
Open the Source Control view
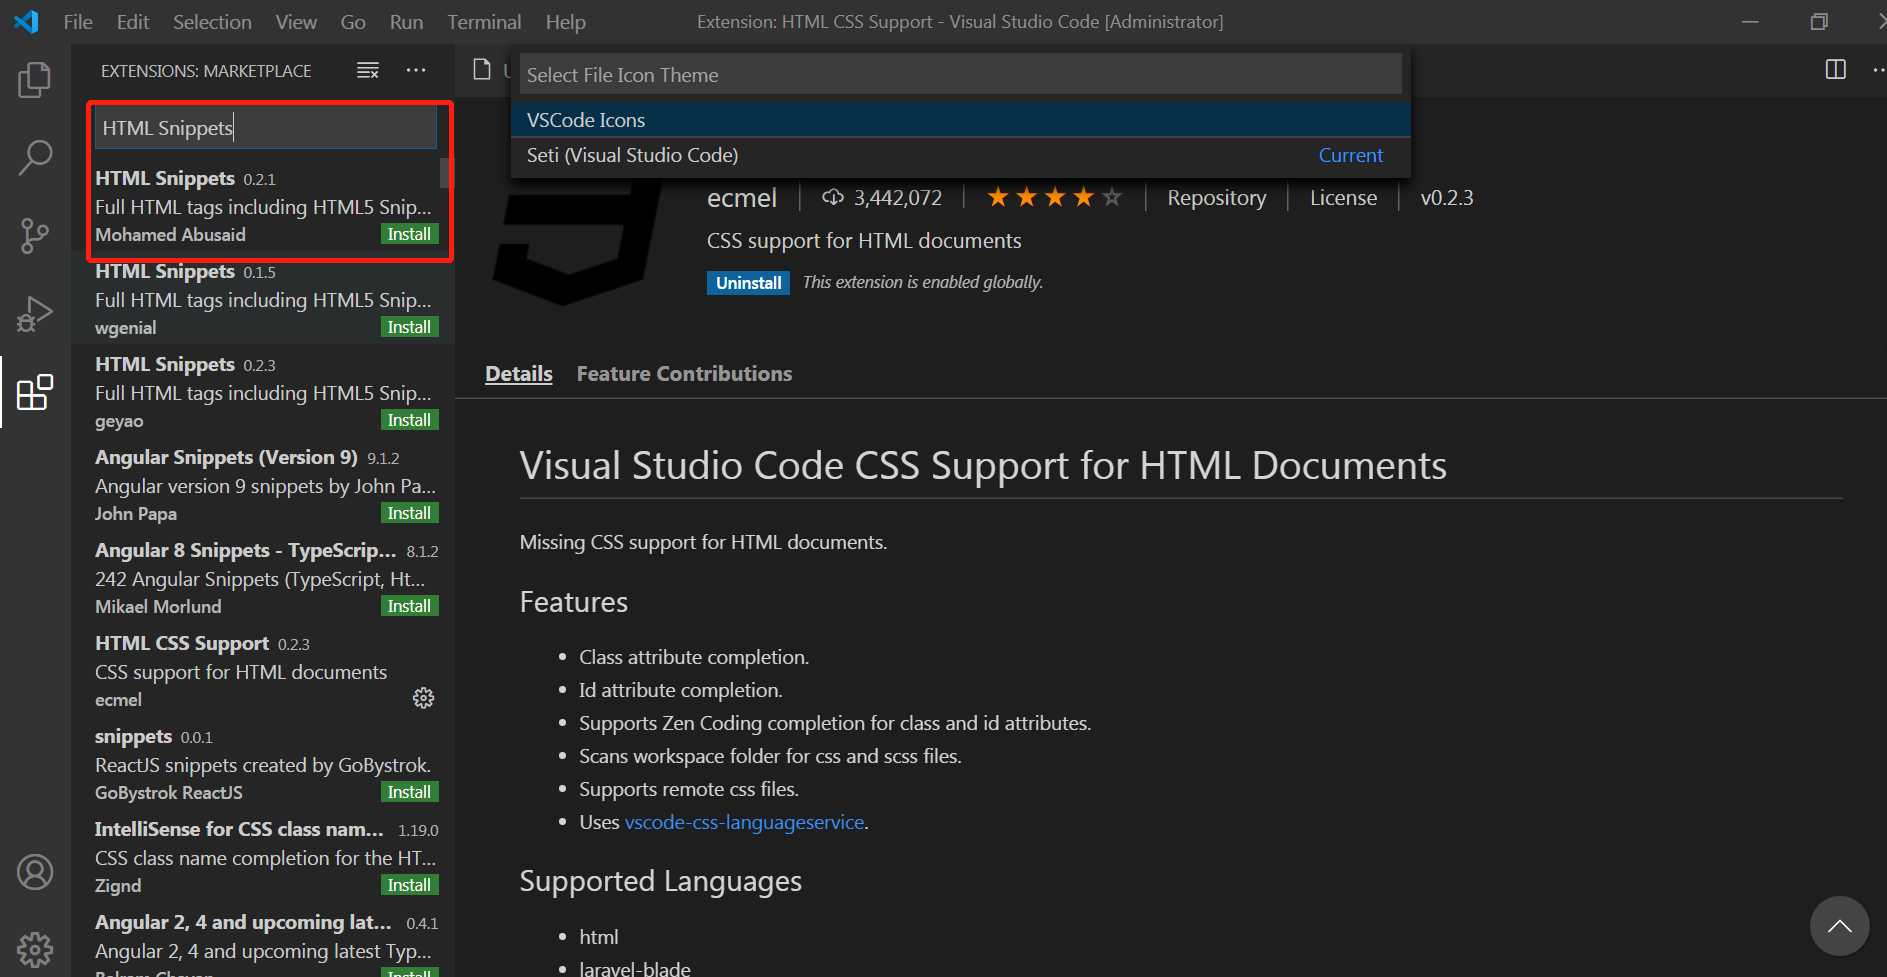pos(35,236)
